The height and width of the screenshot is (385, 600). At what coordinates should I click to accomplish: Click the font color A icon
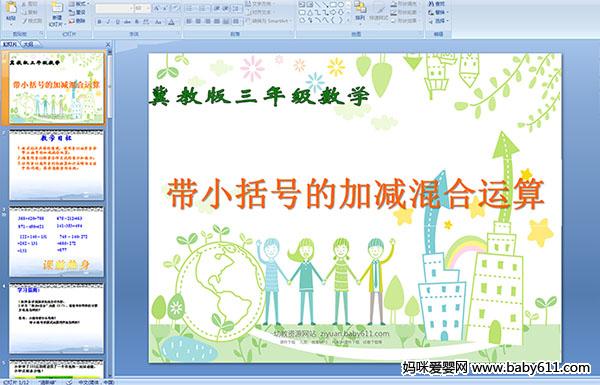coord(171,22)
